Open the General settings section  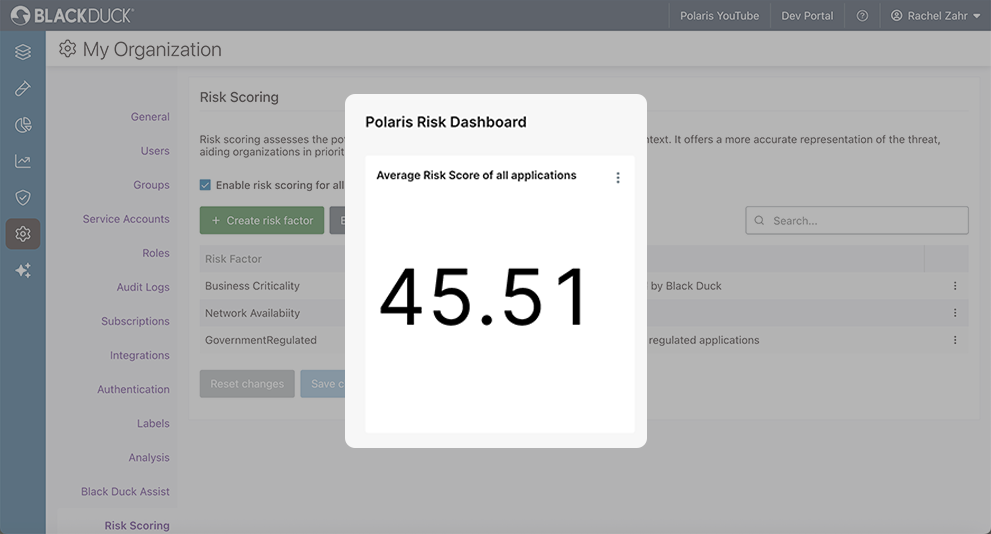click(x=150, y=117)
